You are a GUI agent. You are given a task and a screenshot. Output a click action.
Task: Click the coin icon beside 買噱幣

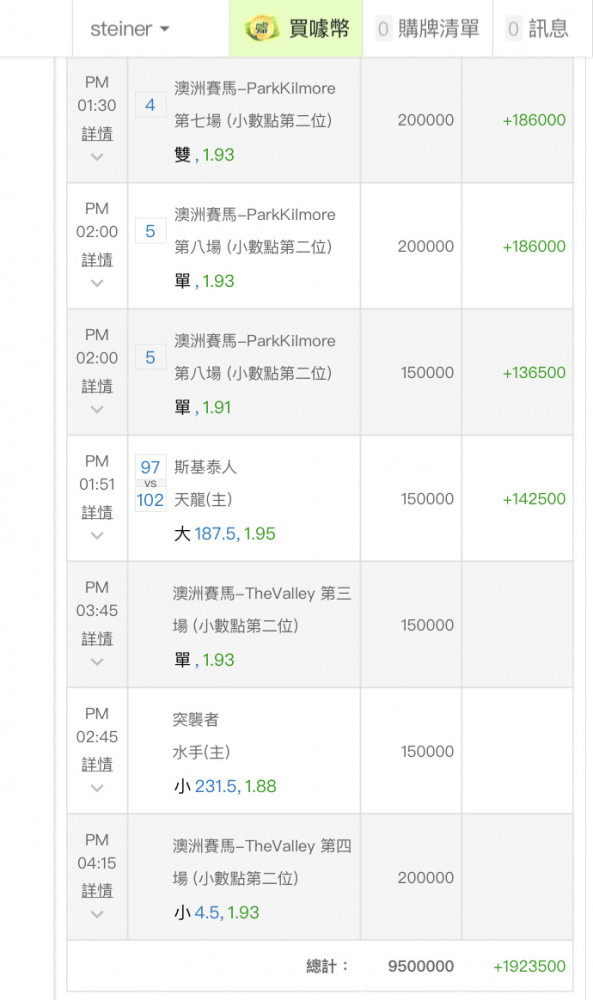pos(261,29)
